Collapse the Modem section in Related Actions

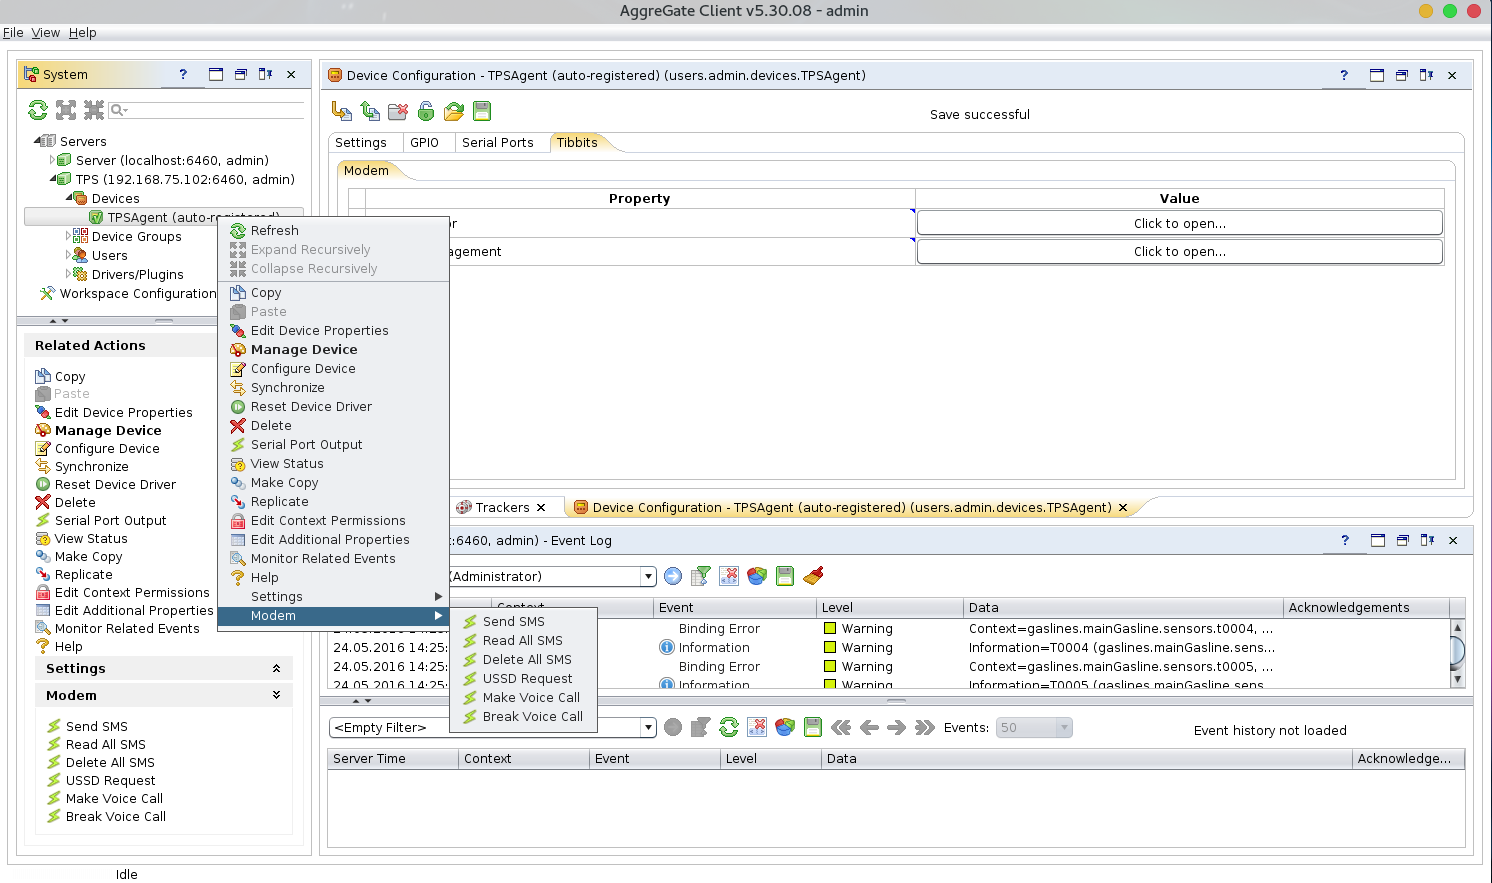coord(276,695)
